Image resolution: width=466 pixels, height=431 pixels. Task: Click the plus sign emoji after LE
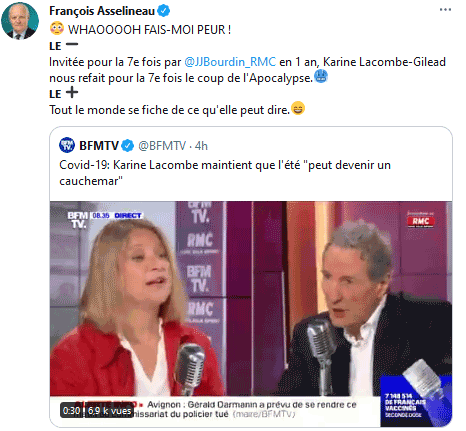click(72, 92)
